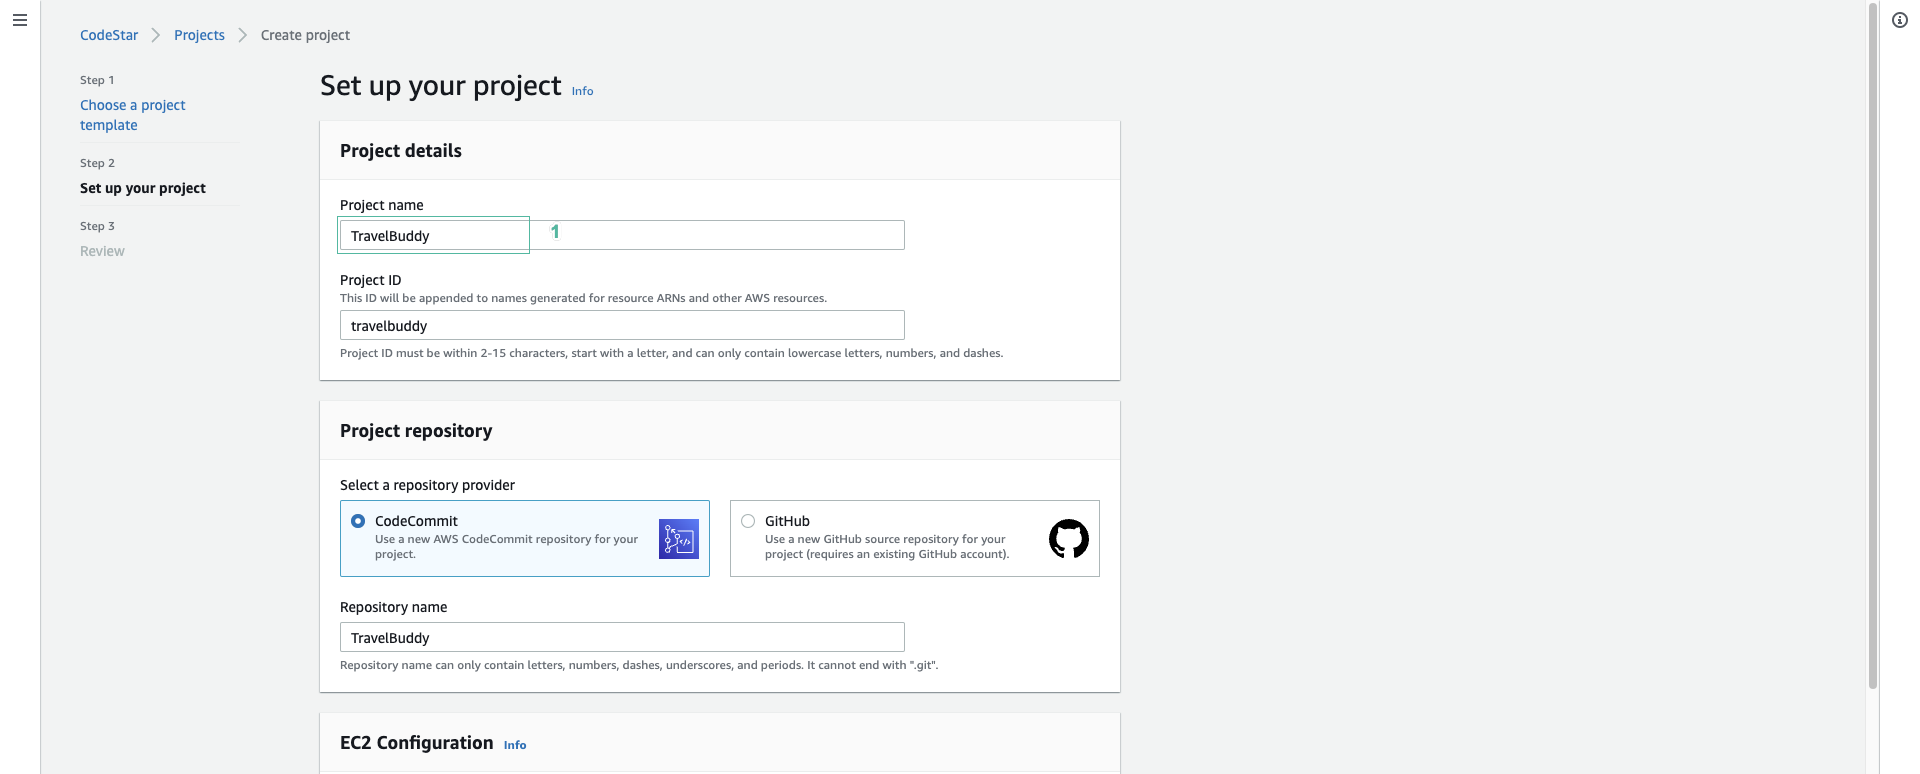Viewport: 1920px width, 774px height.
Task: Select the GitHub repository provider radio
Action: tap(748, 521)
